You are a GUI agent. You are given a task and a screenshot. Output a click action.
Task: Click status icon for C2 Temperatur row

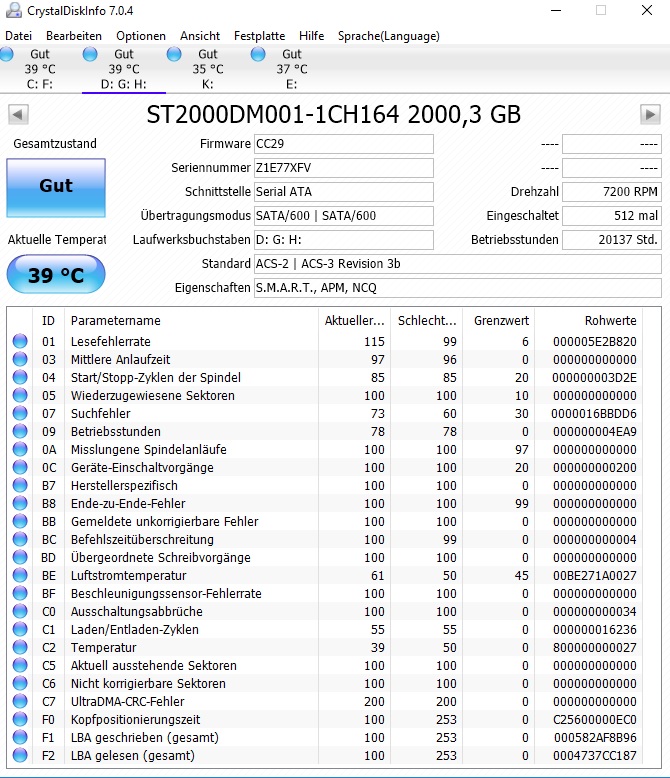click(20, 647)
